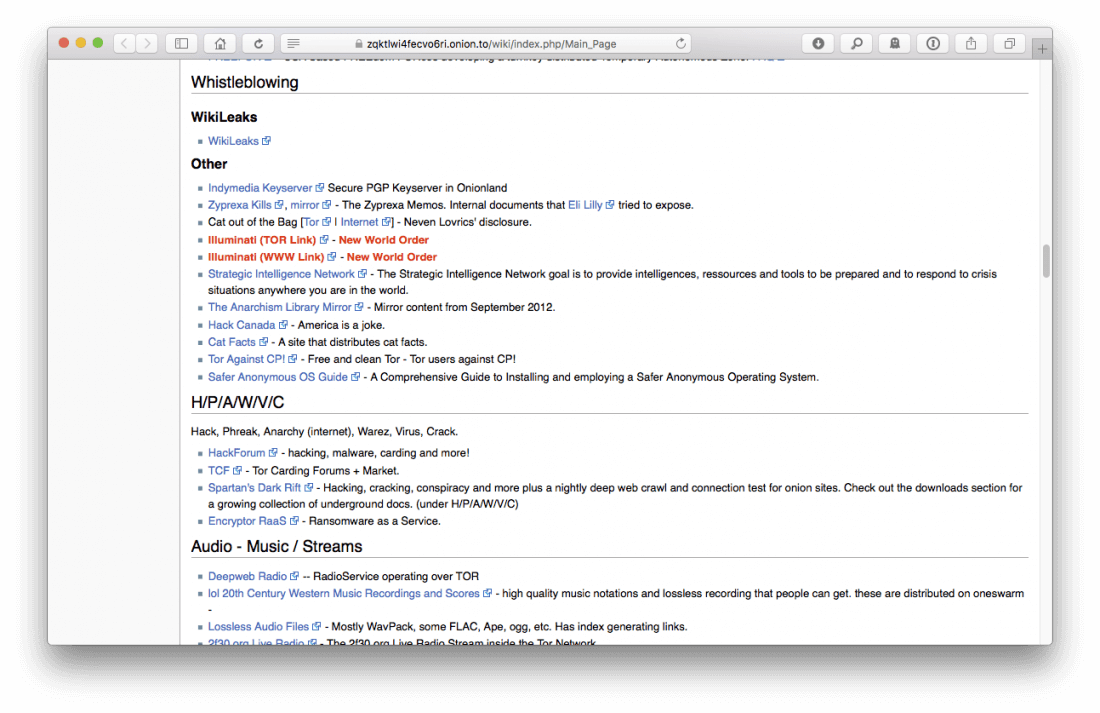
Task: Click the magnifier search extension icon
Action: (x=856, y=43)
